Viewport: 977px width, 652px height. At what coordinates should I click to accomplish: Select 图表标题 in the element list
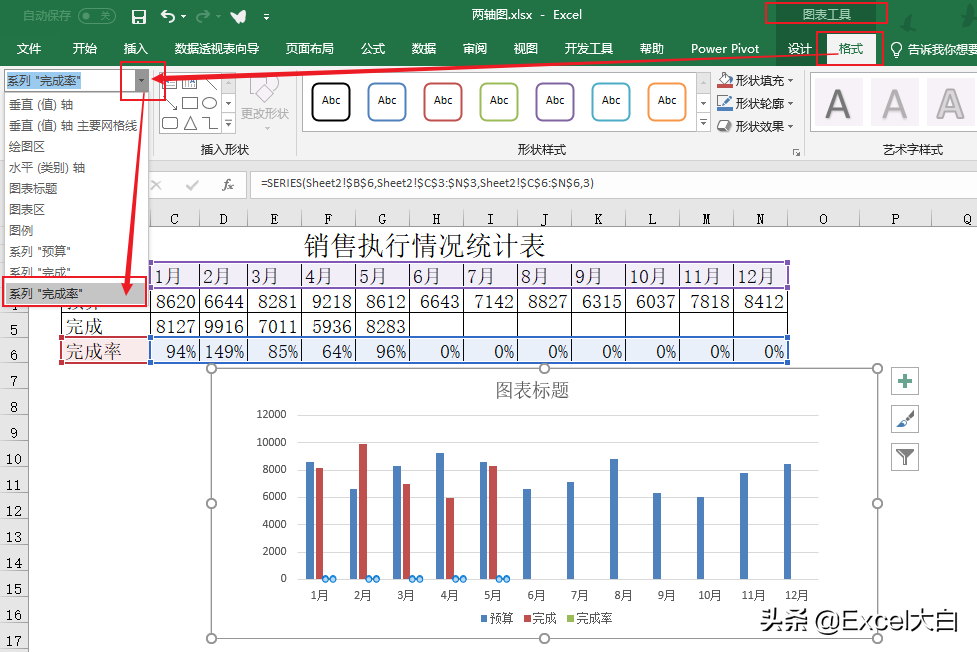tap(33, 188)
